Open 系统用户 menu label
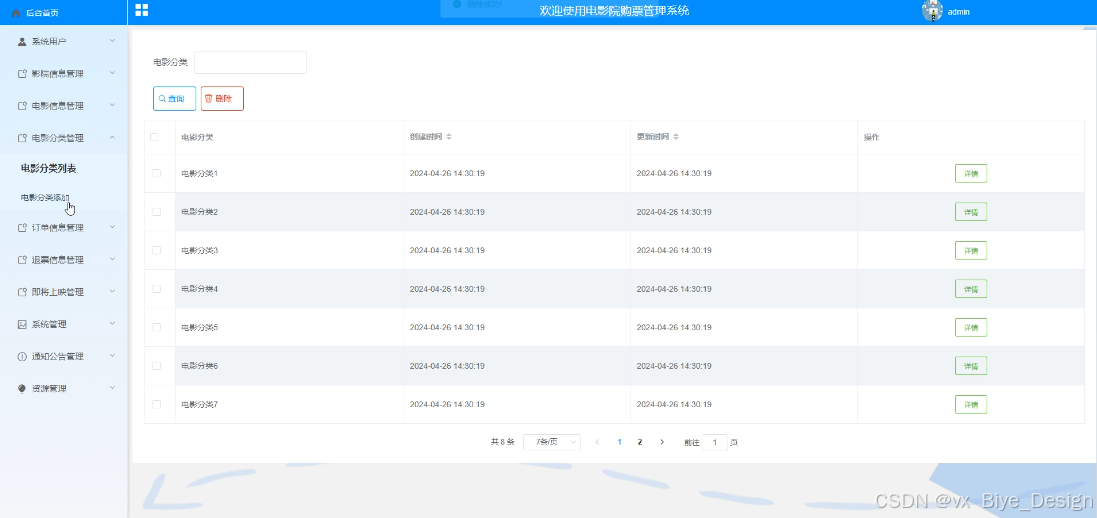The image size is (1097, 518). (x=49, y=41)
